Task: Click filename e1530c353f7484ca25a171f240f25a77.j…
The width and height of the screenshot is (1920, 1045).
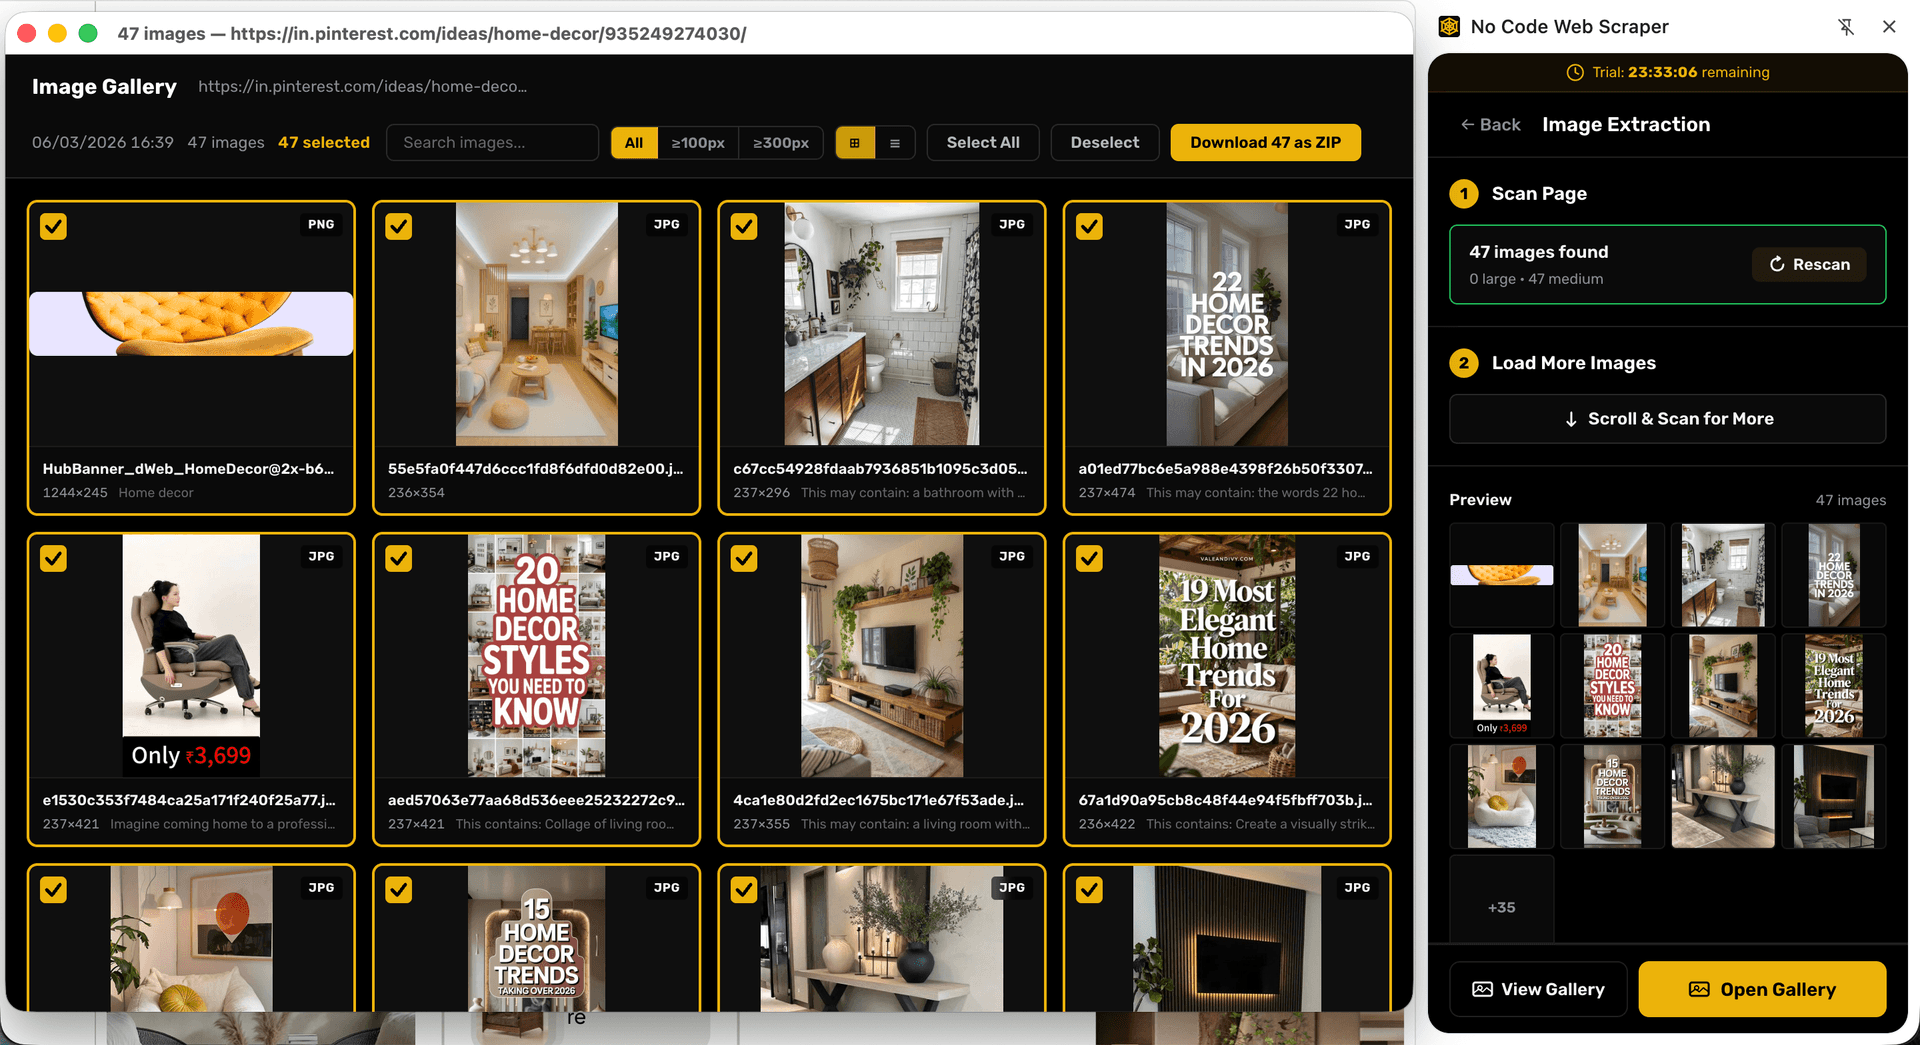Action: [189, 800]
